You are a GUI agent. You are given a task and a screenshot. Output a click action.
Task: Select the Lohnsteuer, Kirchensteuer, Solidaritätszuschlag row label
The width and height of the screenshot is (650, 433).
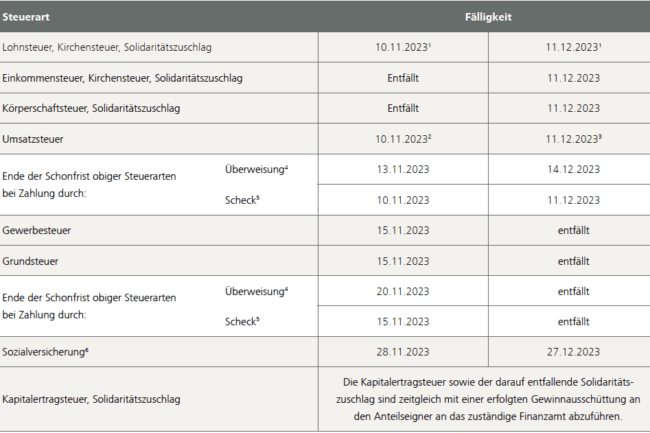pos(107,47)
